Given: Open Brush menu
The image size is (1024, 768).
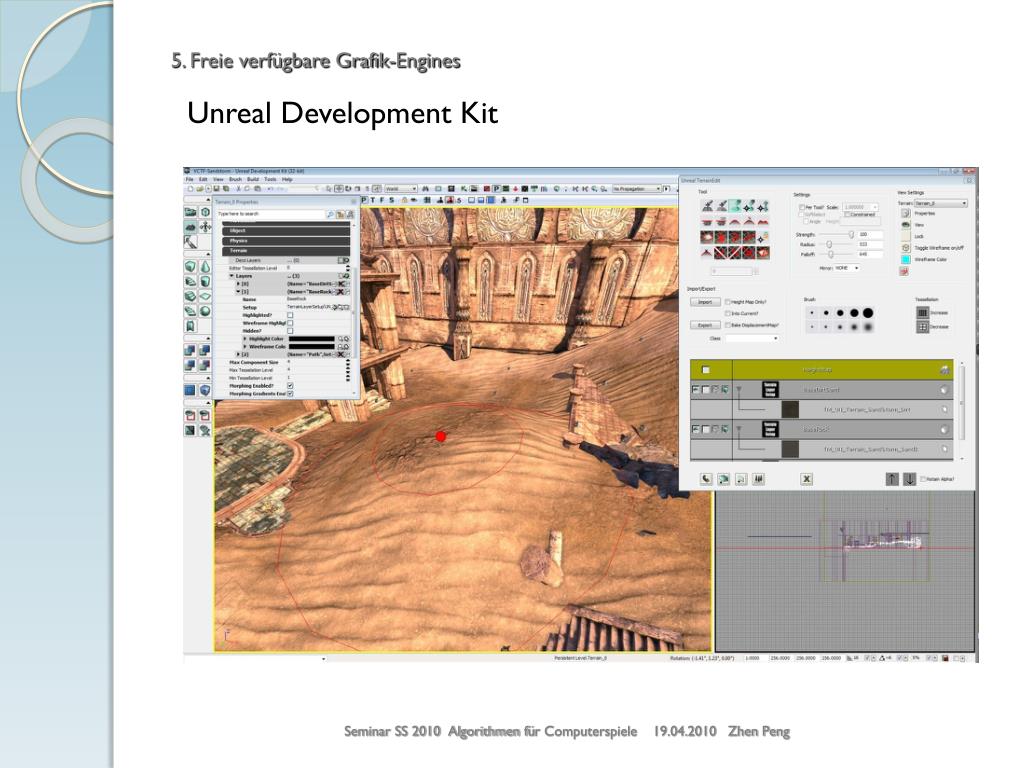Looking at the screenshot, I should (235, 179).
